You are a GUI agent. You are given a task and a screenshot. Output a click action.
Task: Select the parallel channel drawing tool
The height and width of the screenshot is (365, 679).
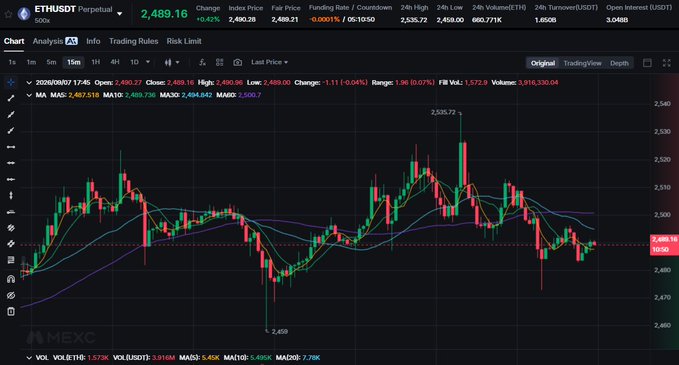11,228
